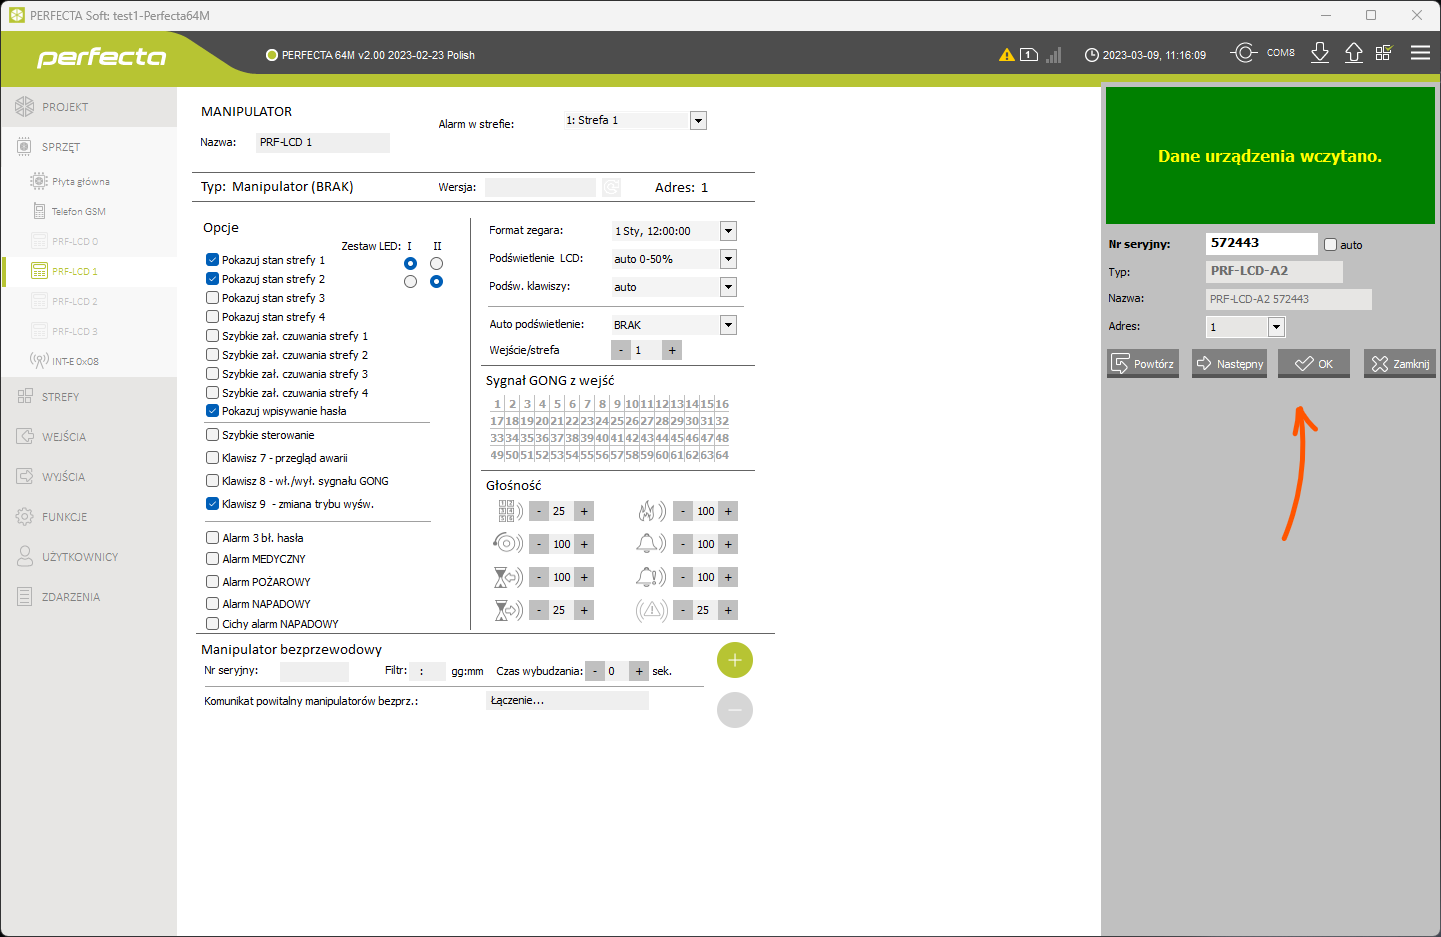Open the Adres dropdown in right panel

[1276, 327]
